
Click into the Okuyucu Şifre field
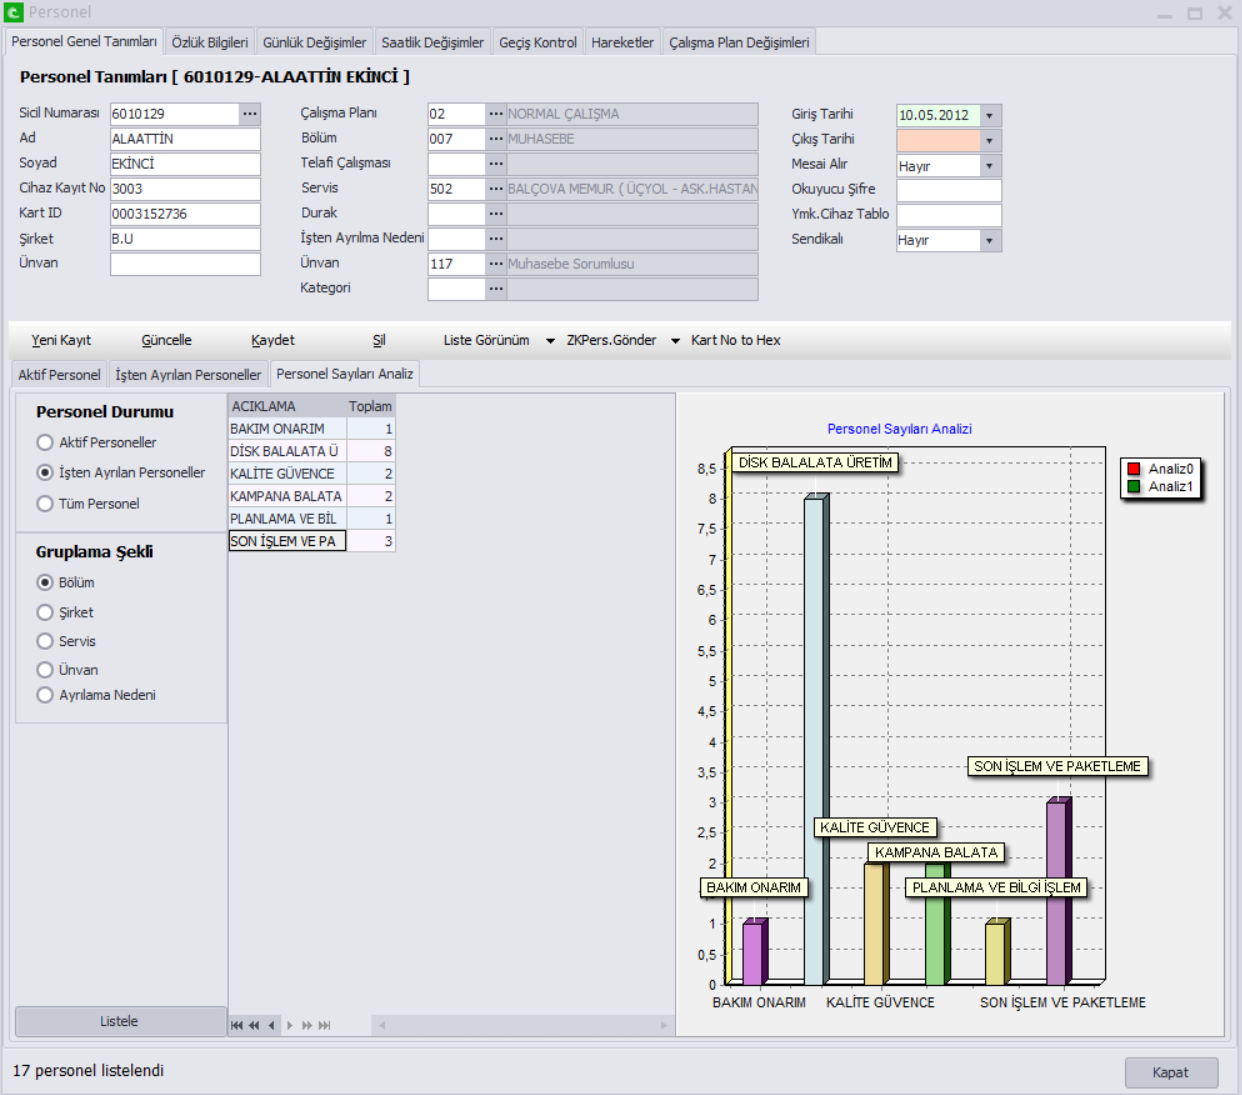tap(949, 191)
